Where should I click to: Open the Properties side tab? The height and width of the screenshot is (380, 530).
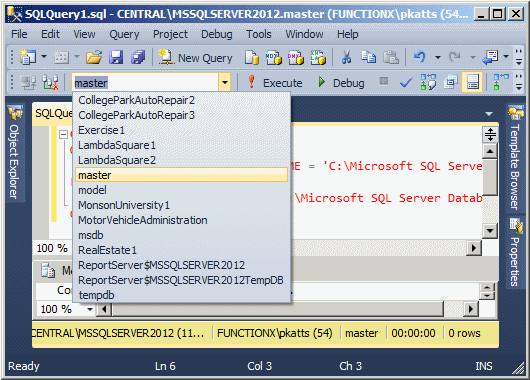pos(516,253)
